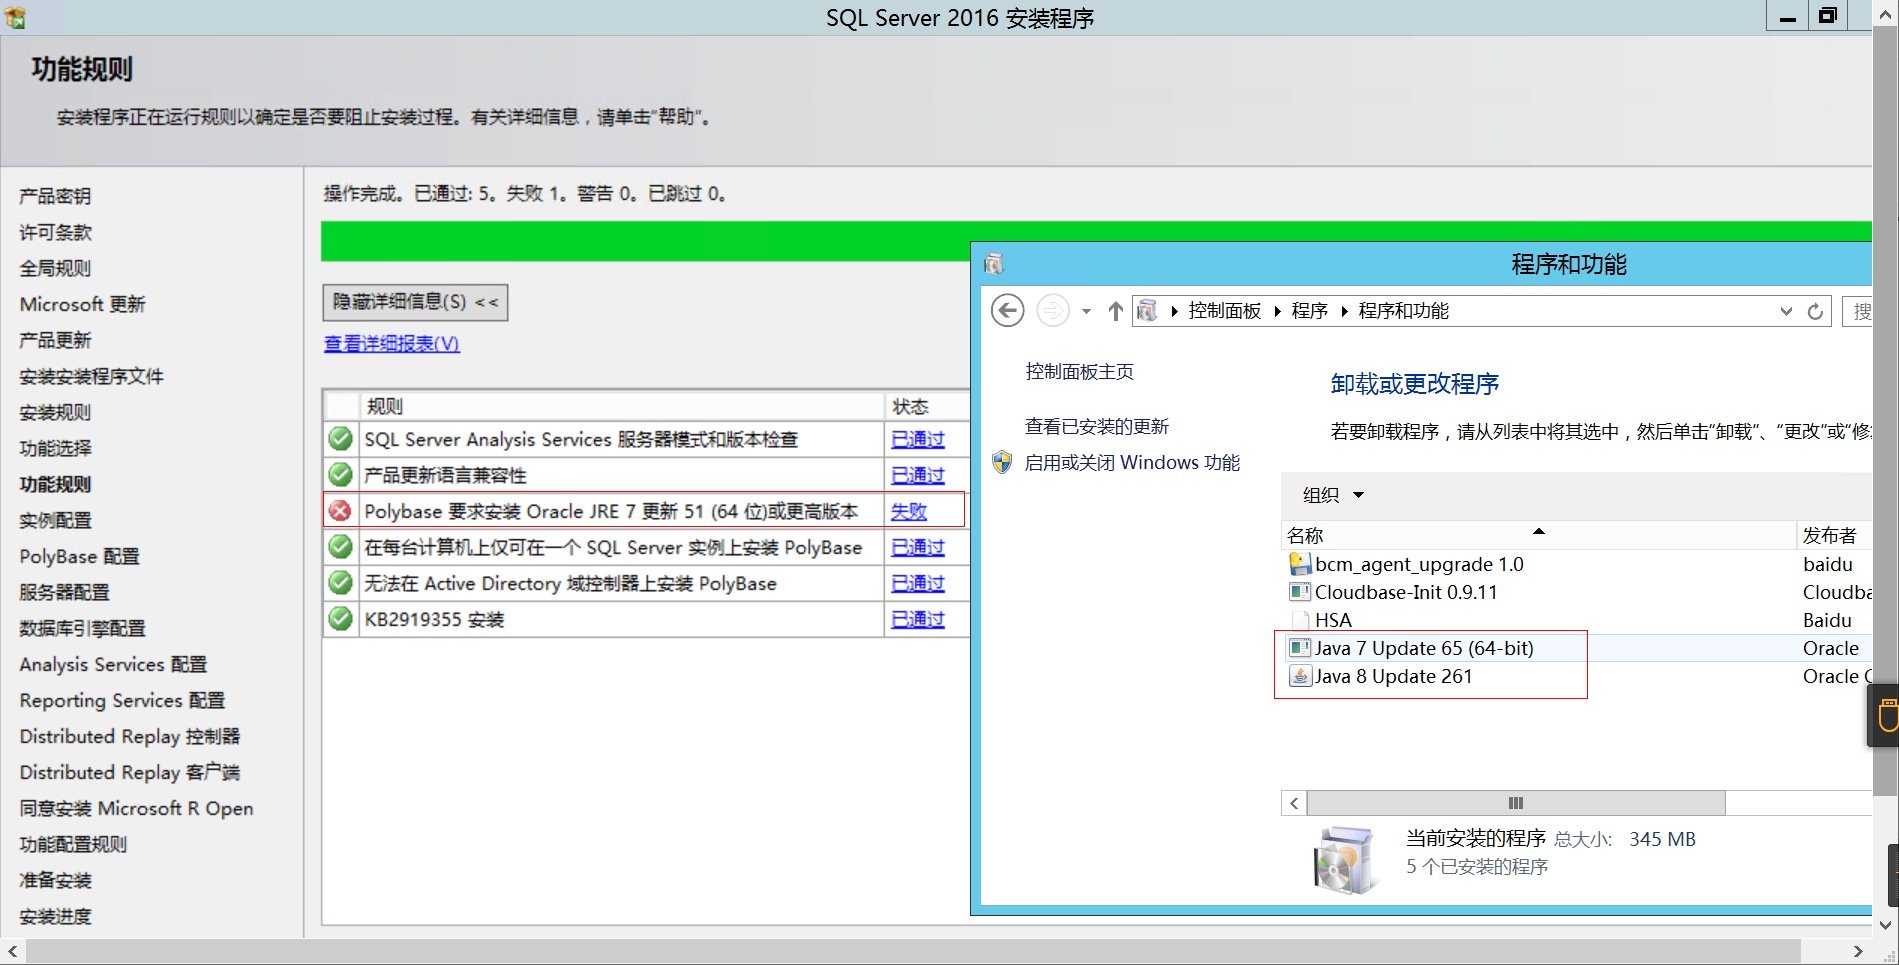Select the HSA program row
The width and height of the screenshot is (1899, 965).
pyautogui.click(x=1575, y=620)
